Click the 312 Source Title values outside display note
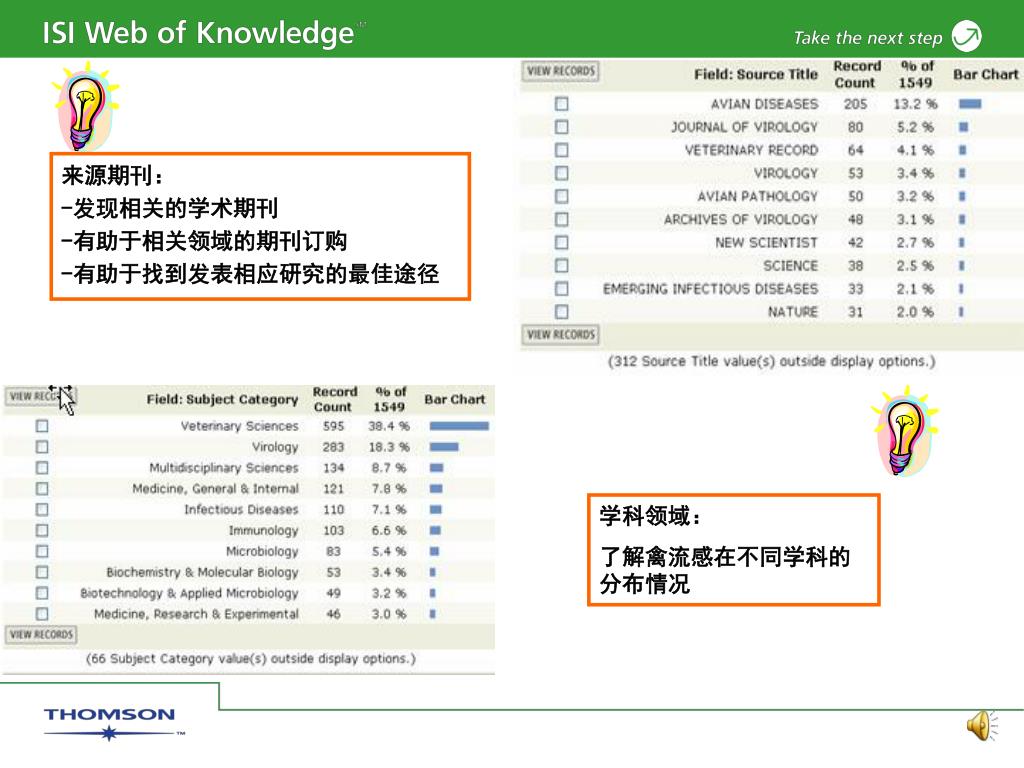 771,361
